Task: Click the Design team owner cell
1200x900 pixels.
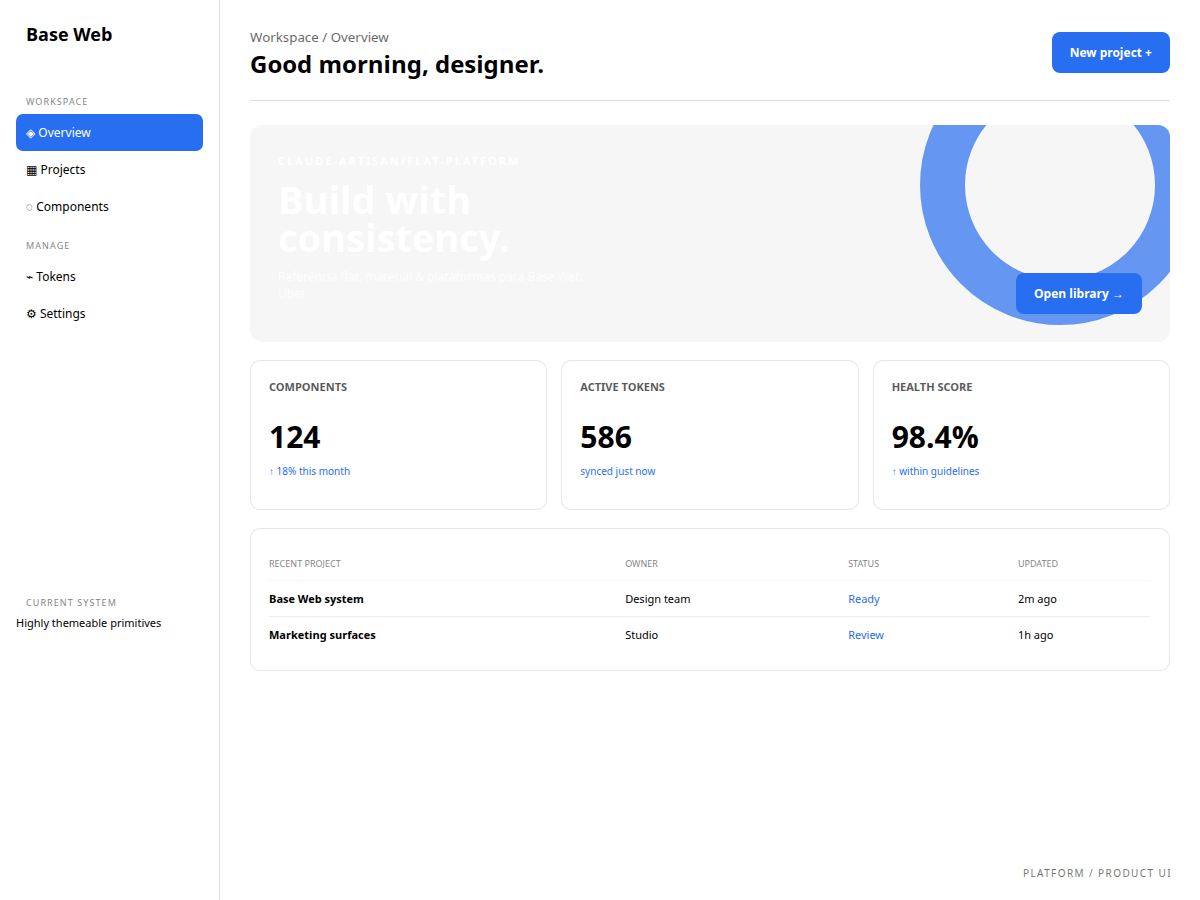Action: pyautogui.click(x=658, y=599)
